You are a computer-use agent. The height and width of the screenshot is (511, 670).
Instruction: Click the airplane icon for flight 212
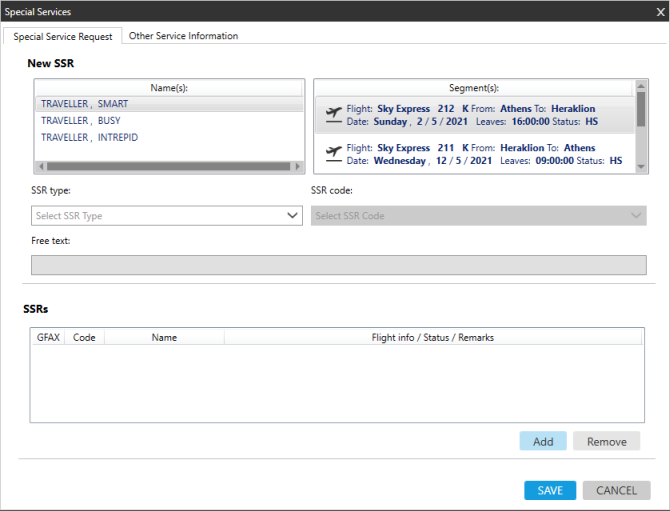pyautogui.click(x=333, y=115)
